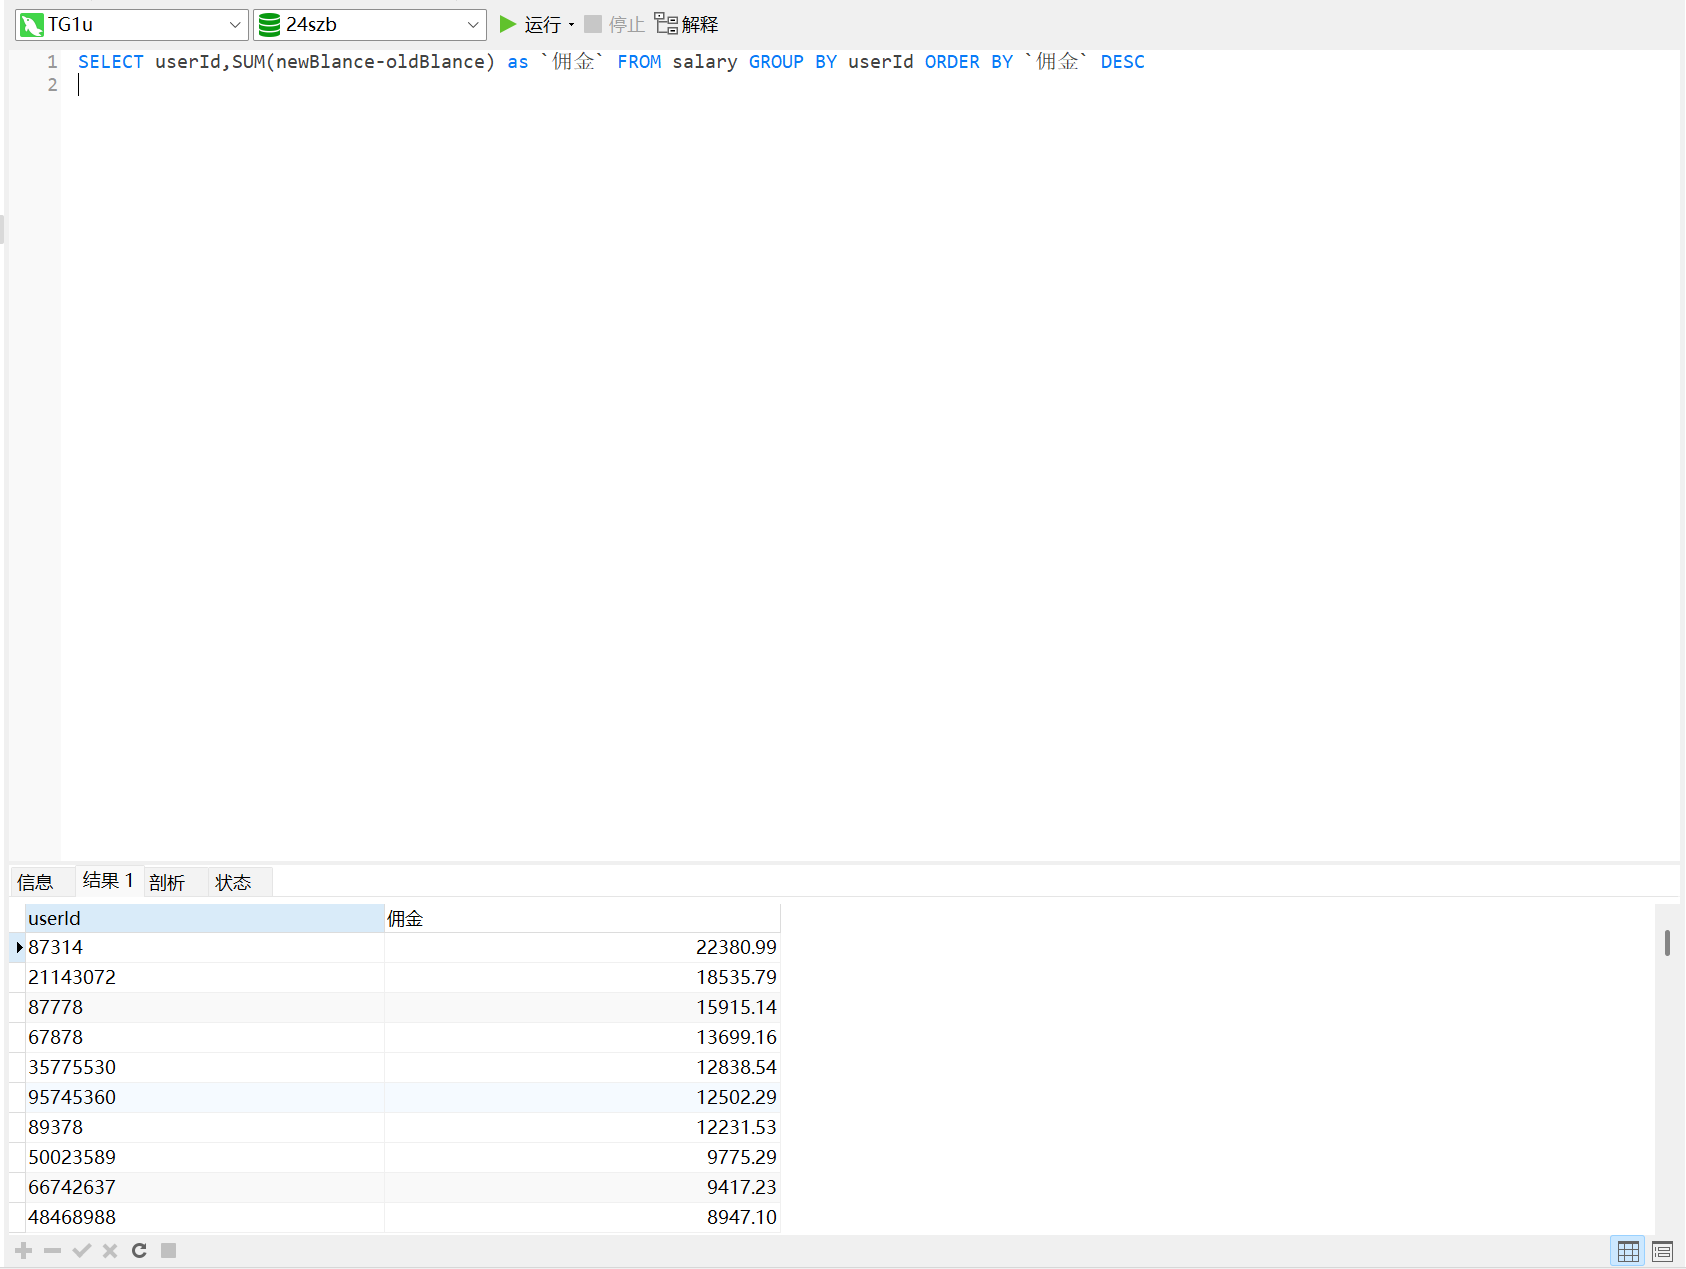Sort by the 佣金 column header

582,918
